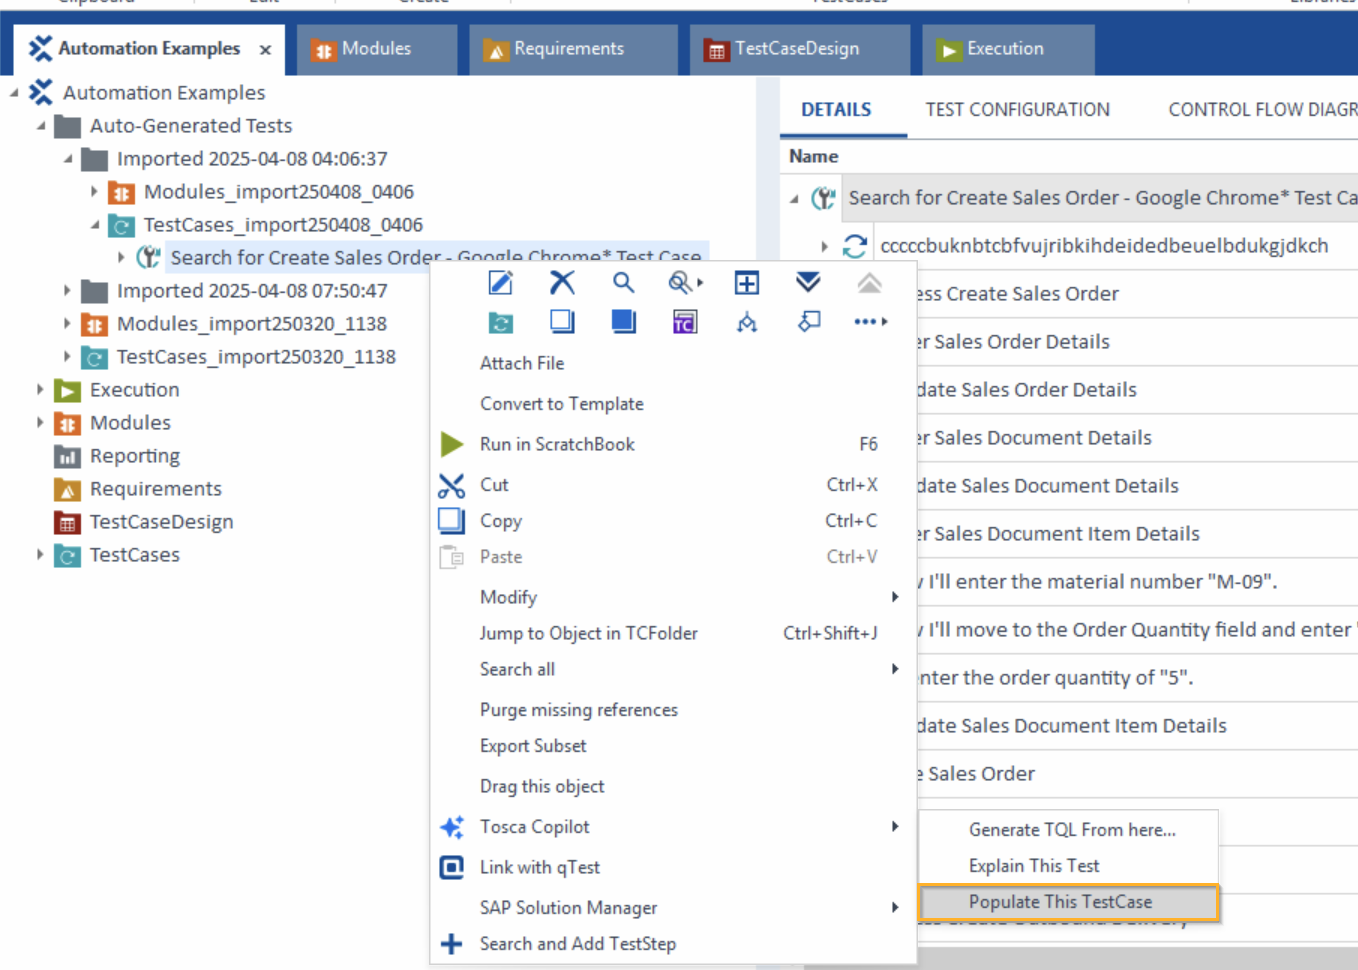The height and width of the screenshot is (970, 1358).
Task: Click the outlined copy squares icon
Action: point(562,322)
